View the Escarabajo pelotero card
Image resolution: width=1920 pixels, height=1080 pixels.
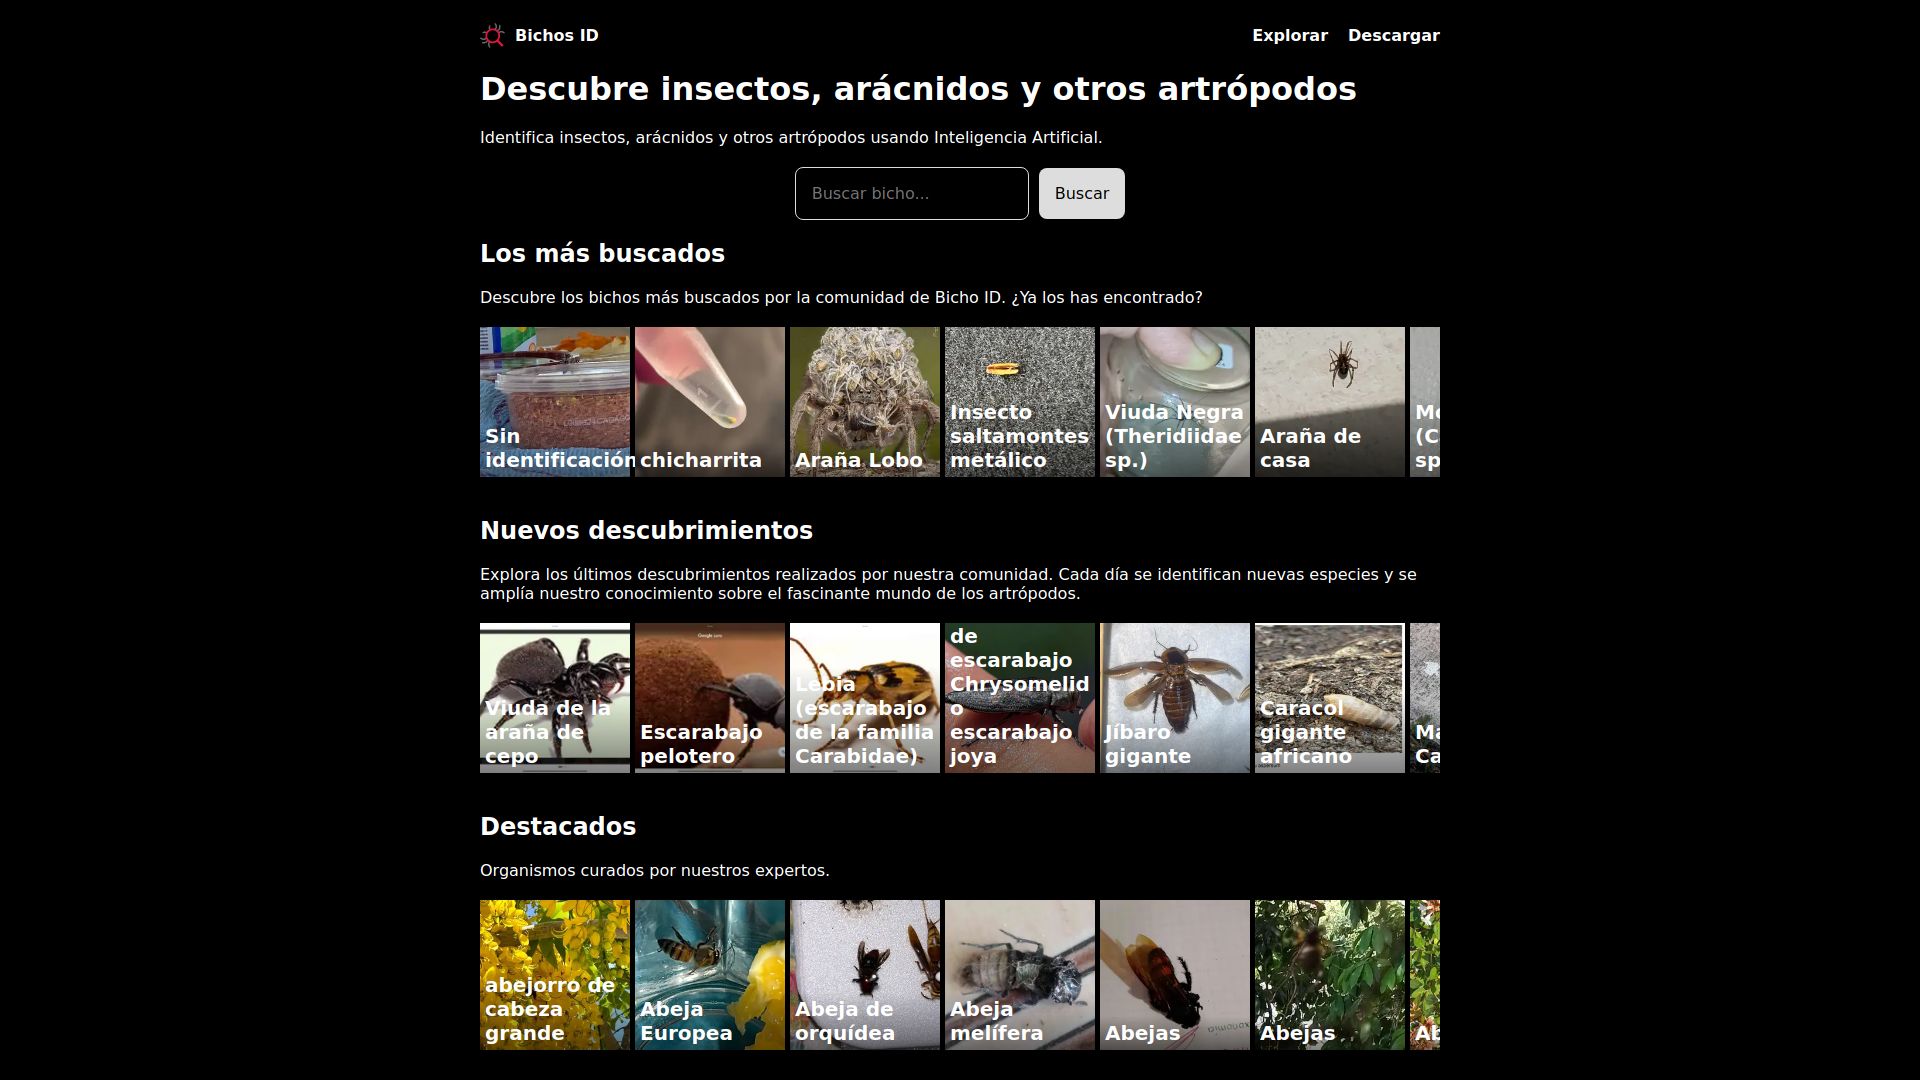710,698
